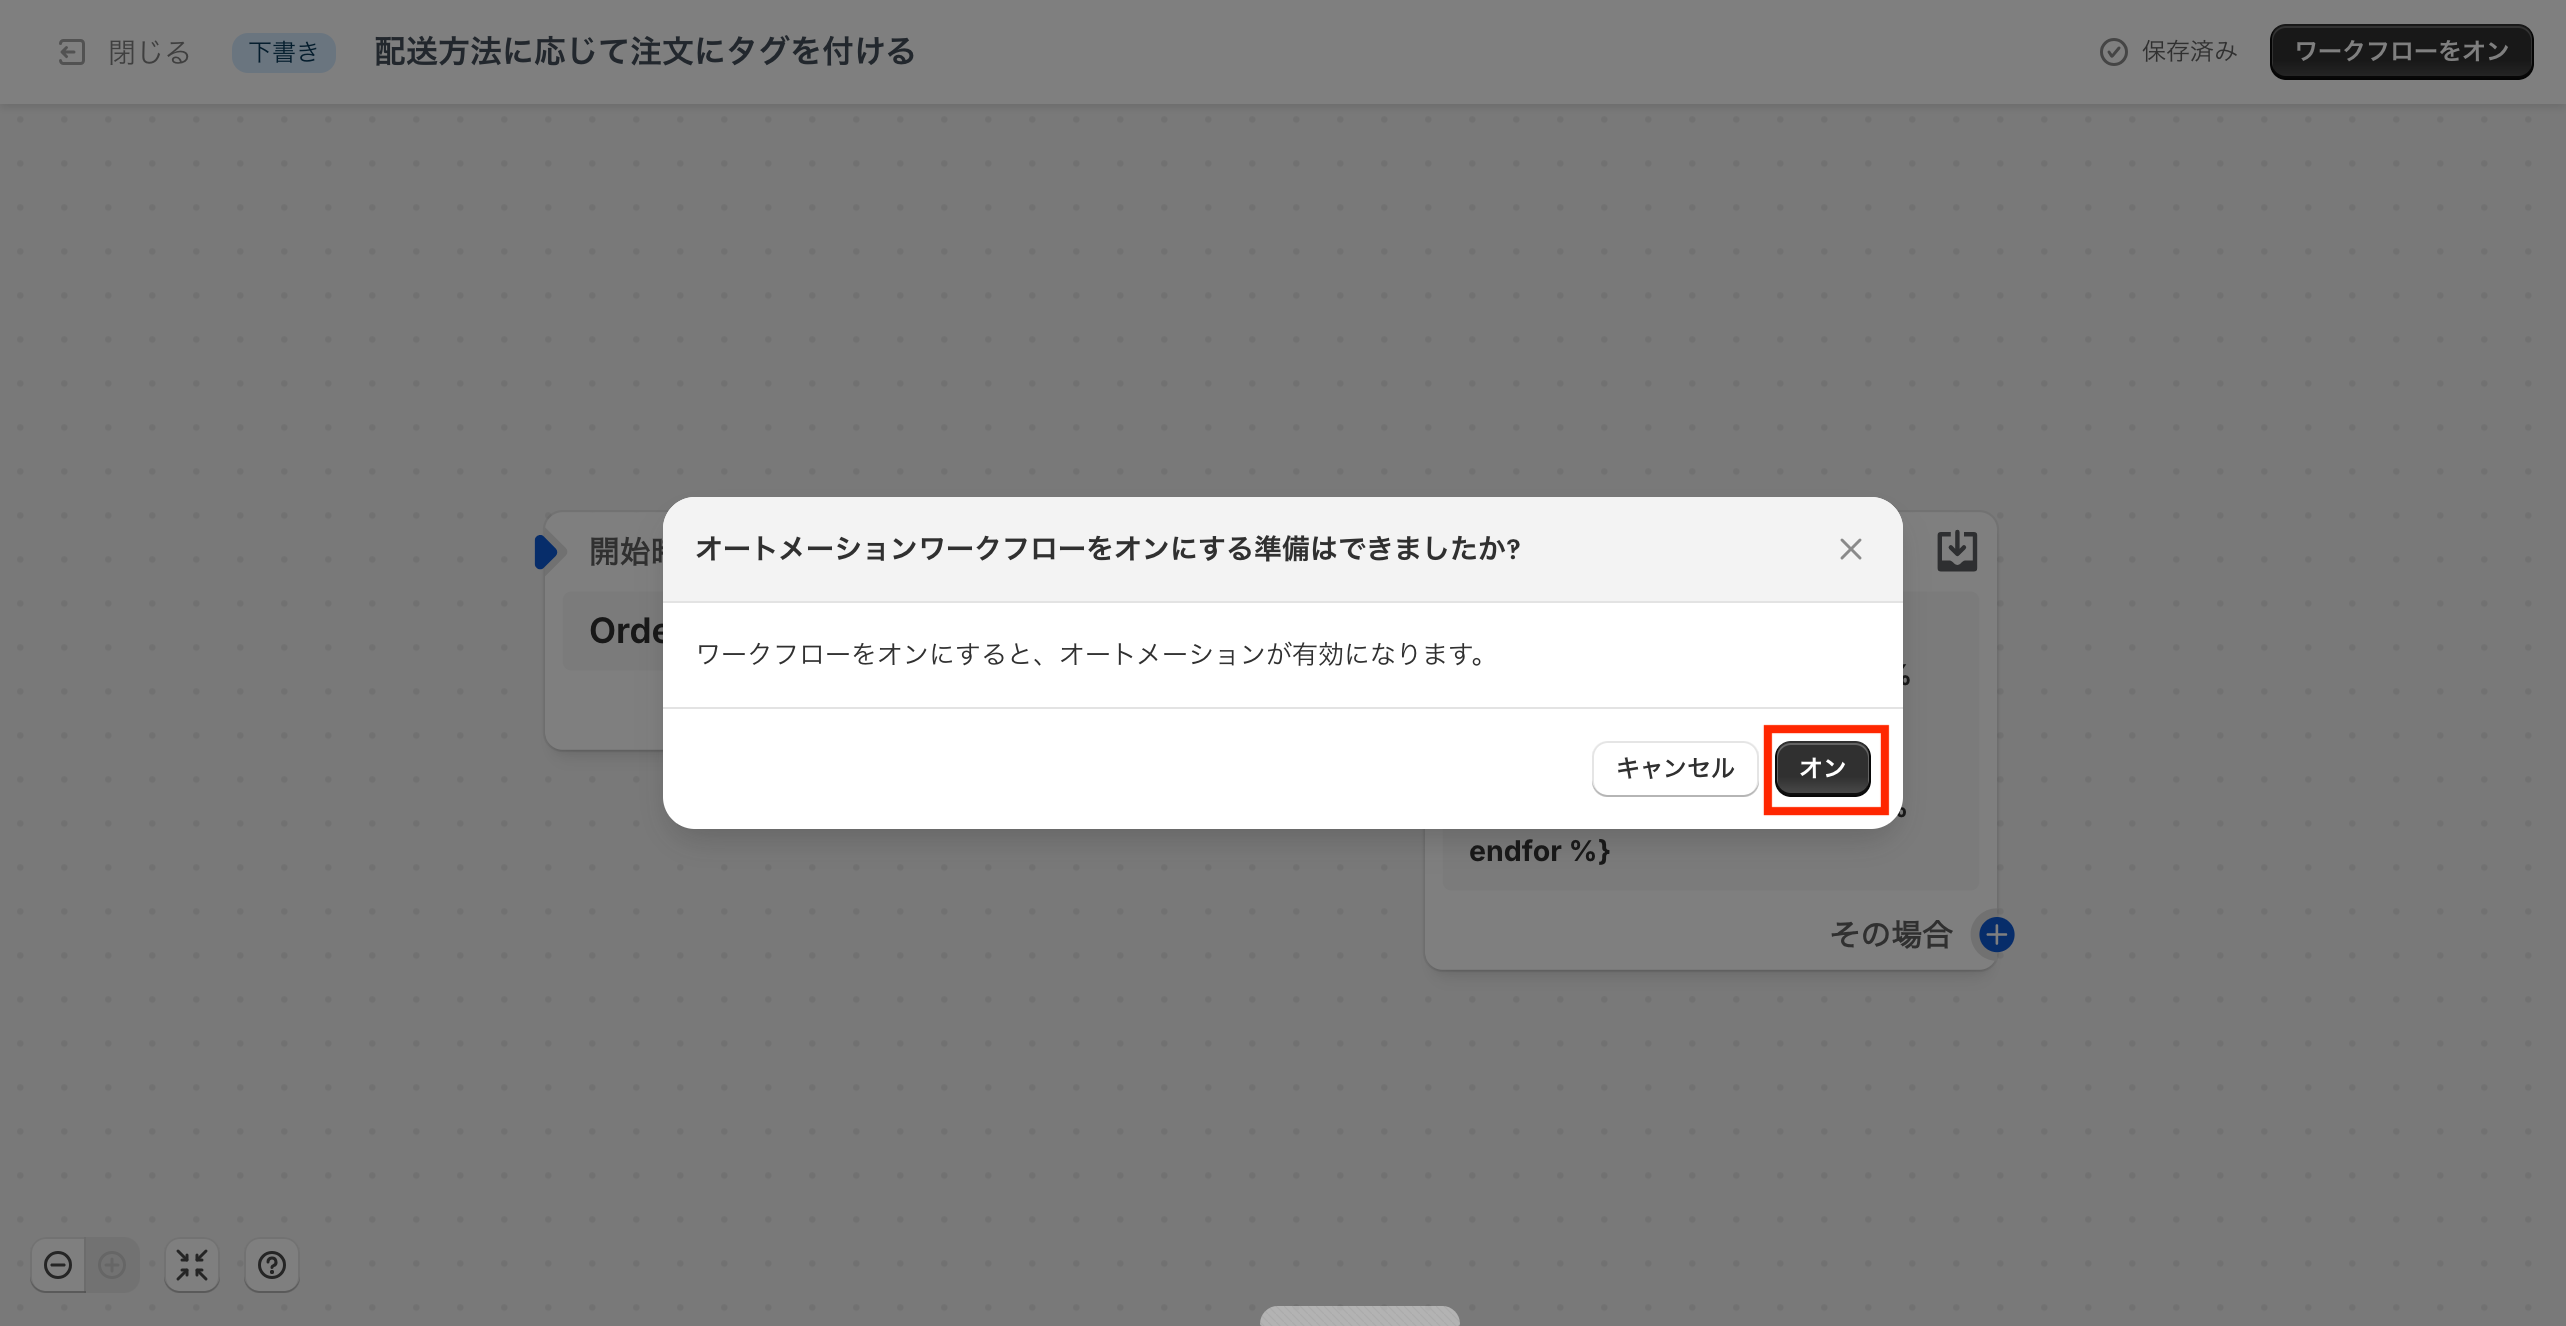The width and height of the screenshot is (2566, 1326).
Task: Dismiss the dialog with the X icon
Action: (x=1850, y=549)
